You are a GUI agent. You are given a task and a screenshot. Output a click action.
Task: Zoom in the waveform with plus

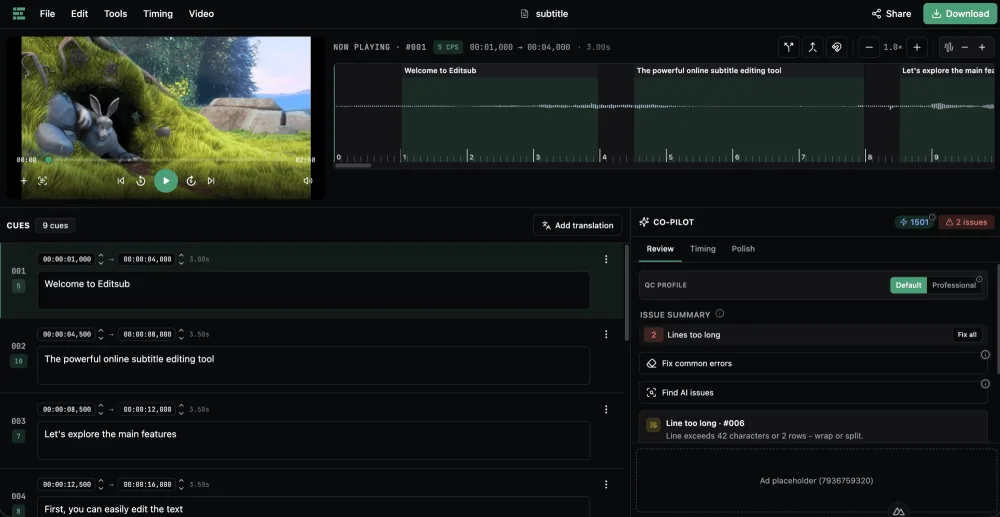982,47
